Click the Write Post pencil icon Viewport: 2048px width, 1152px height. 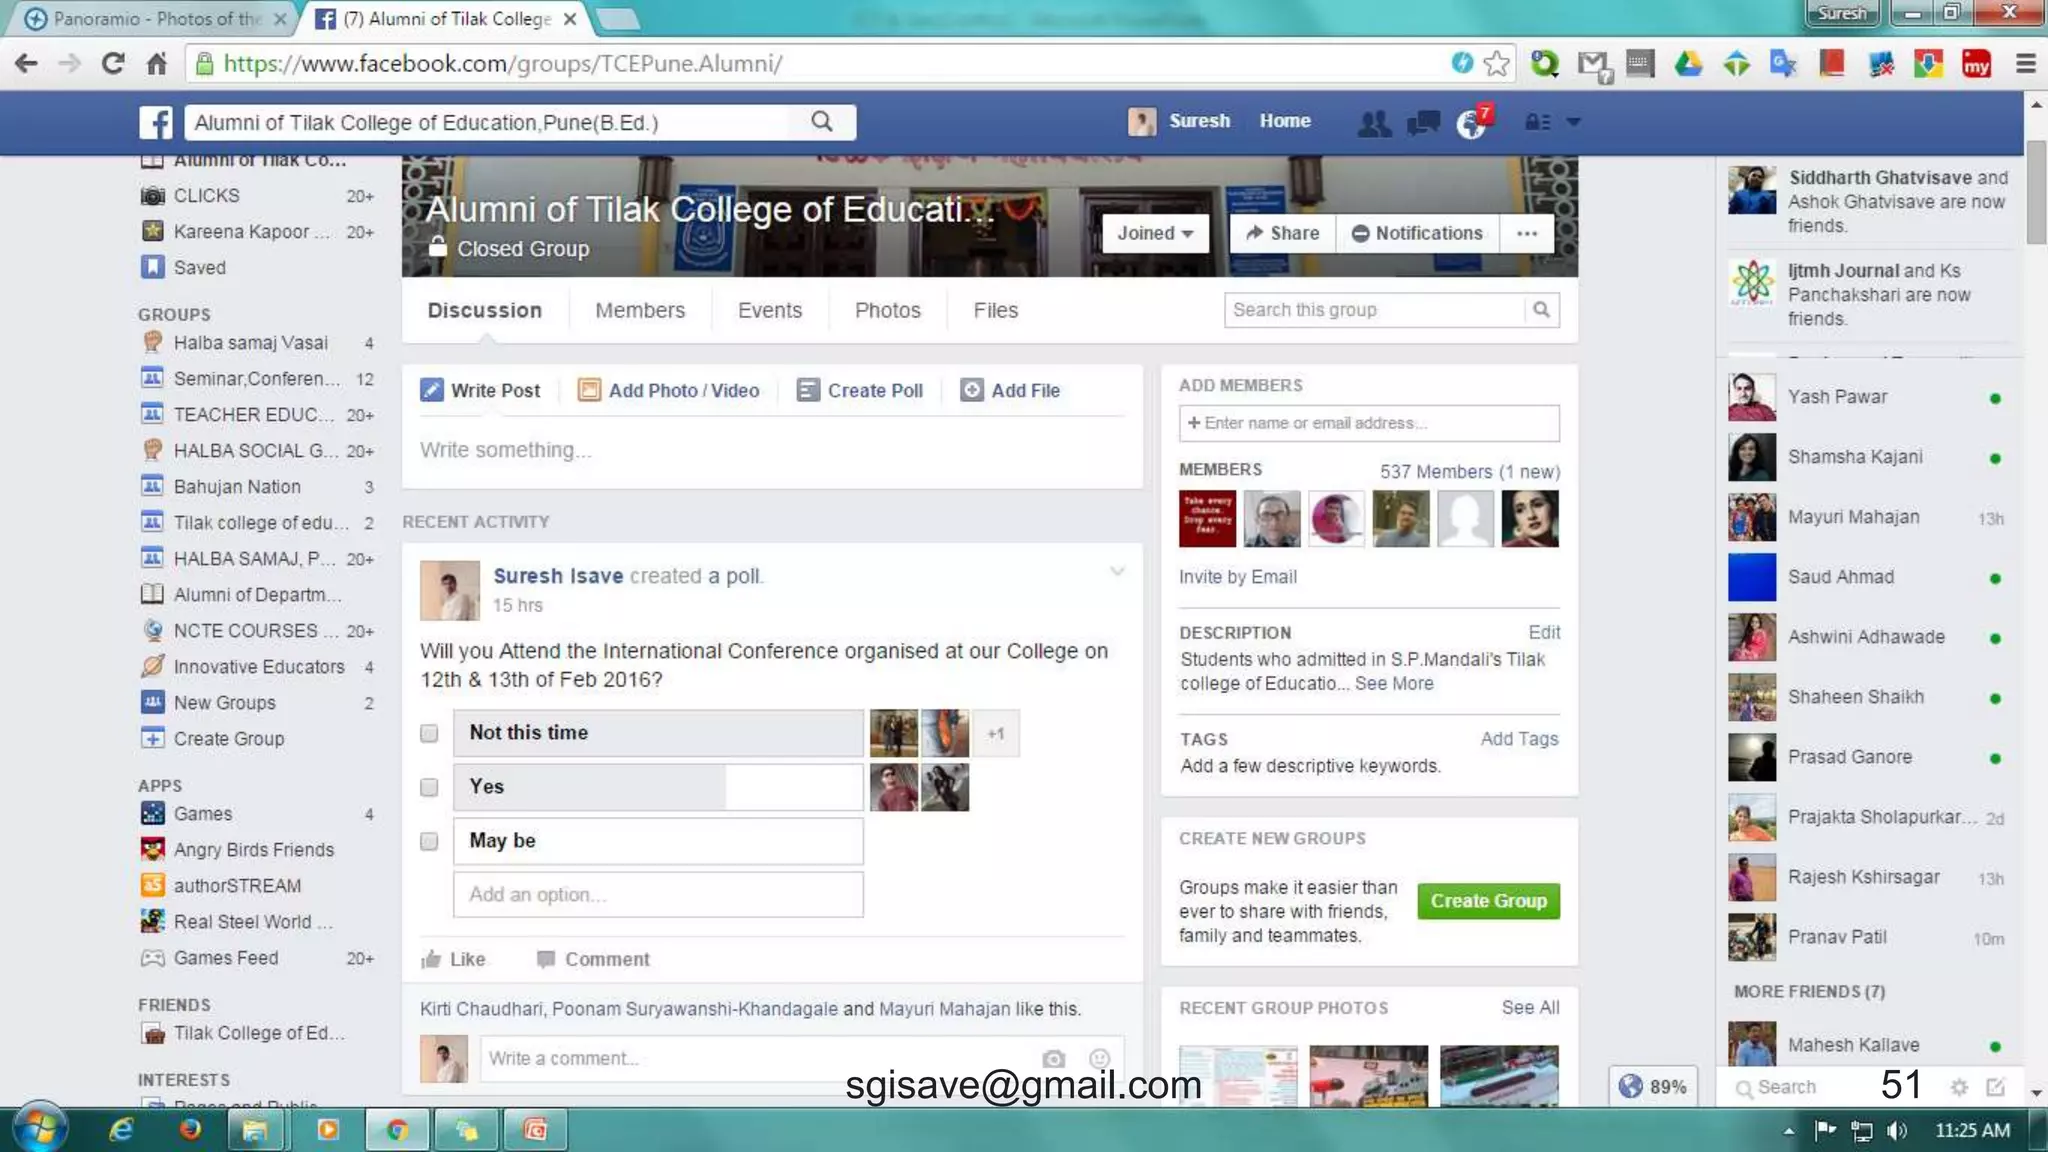tap(431, 390)
